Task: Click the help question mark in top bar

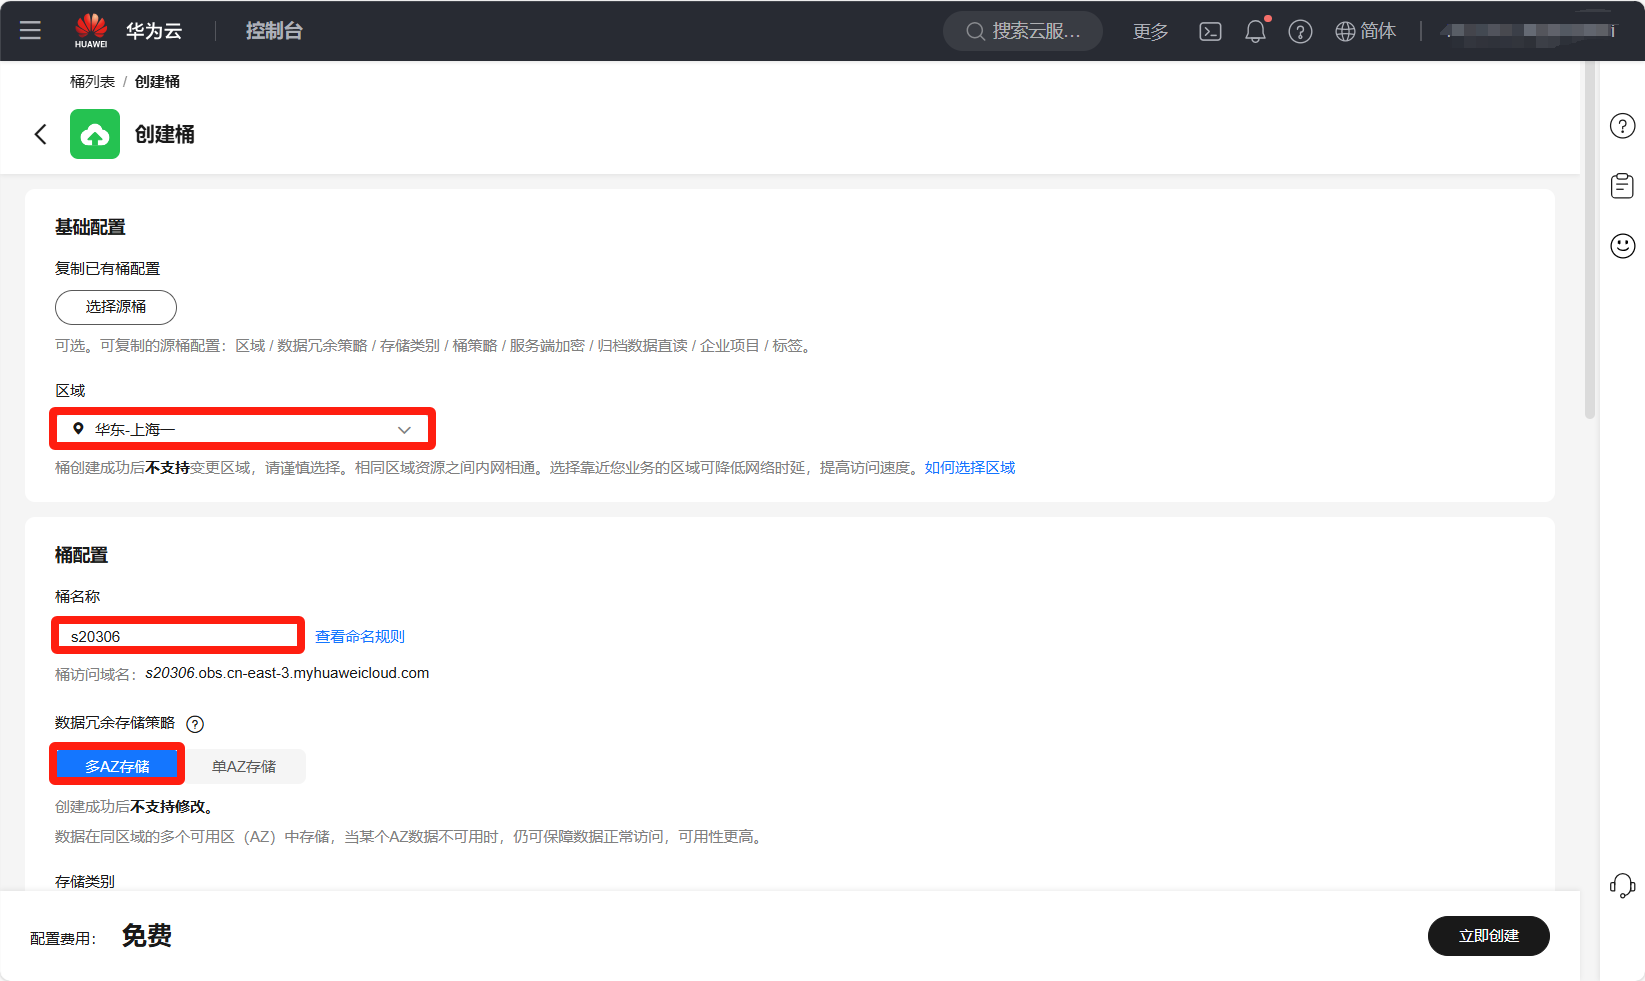Action: tap(1300, 32)
